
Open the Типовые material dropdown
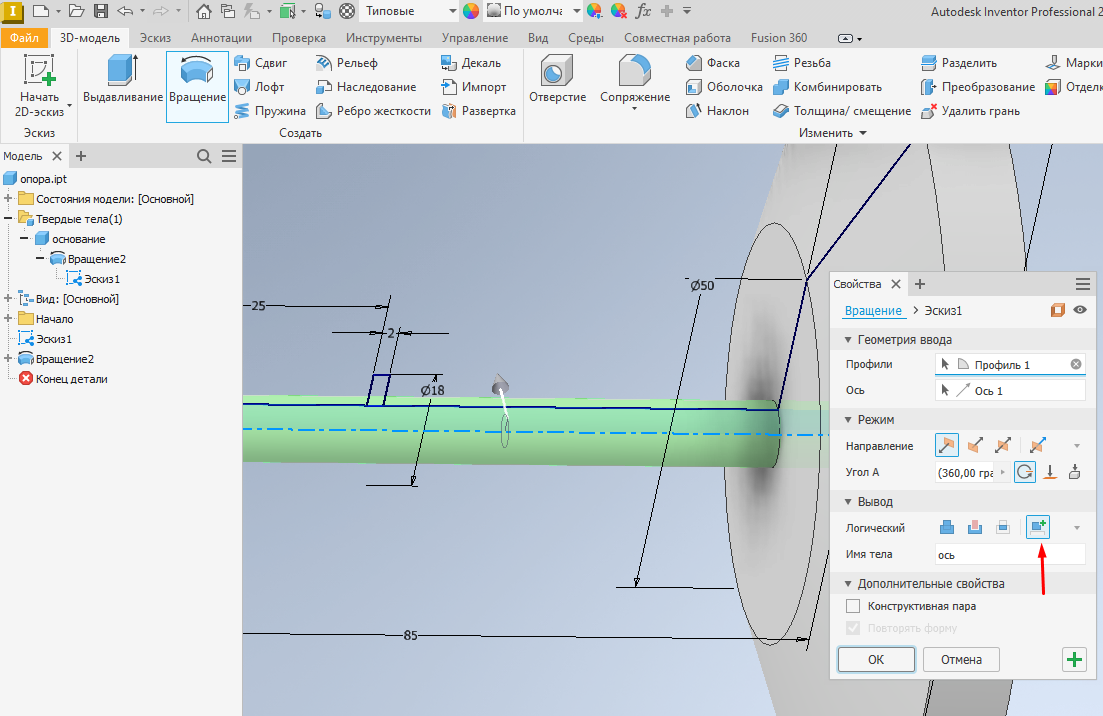click(453, 11)
